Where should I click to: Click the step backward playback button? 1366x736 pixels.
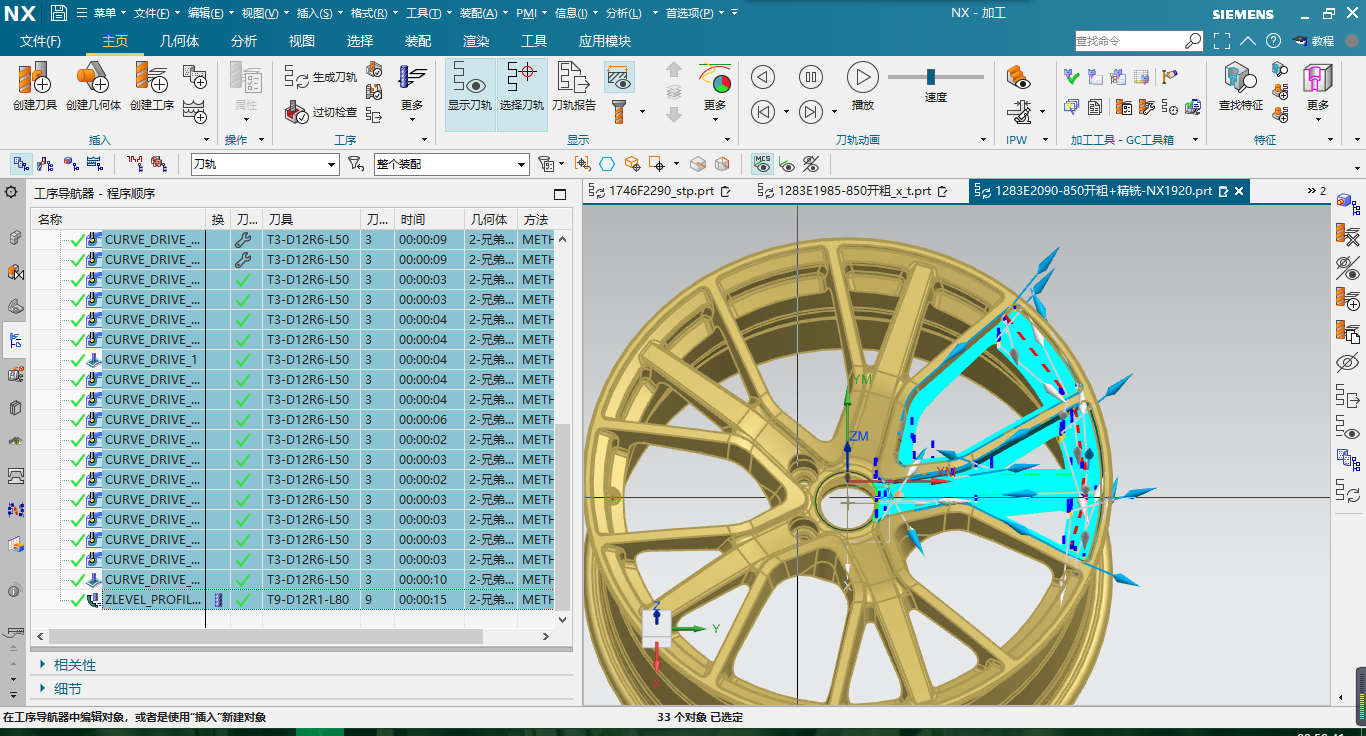pyautogui.click(x=763, y=77)
